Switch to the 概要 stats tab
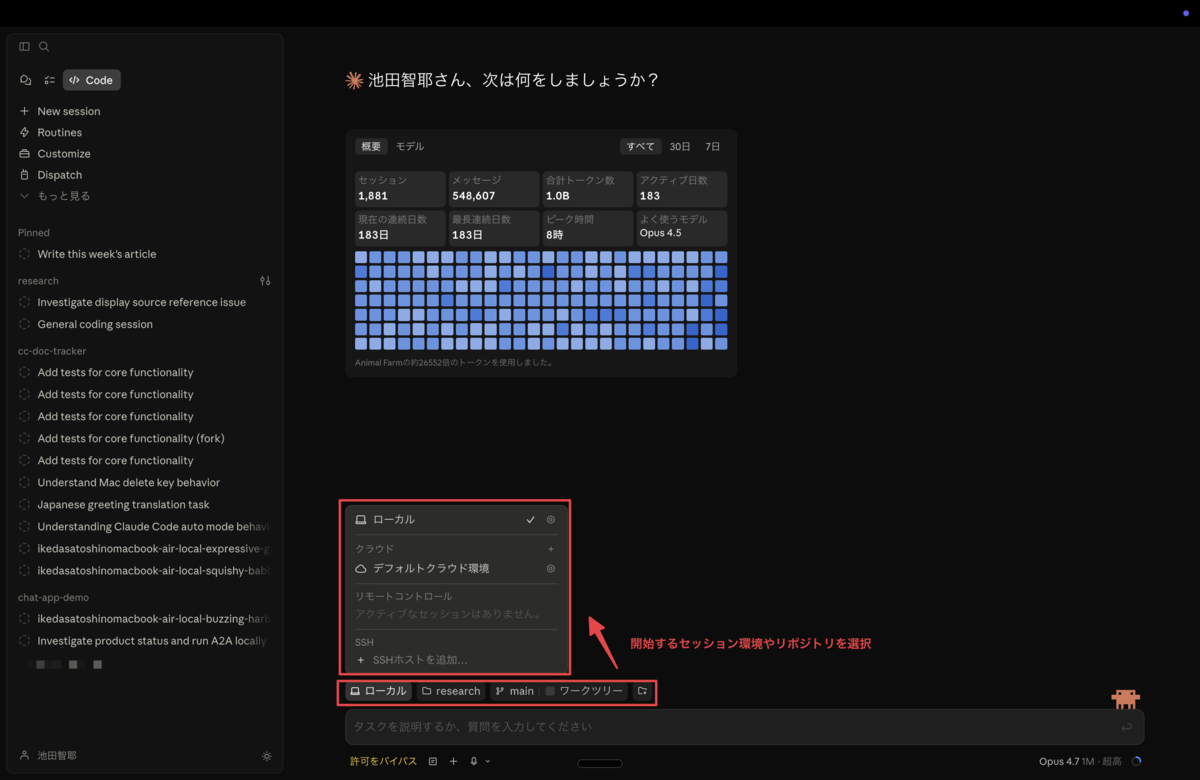The width and height of the screenshot is (1200, 780). tap(371, 146)
